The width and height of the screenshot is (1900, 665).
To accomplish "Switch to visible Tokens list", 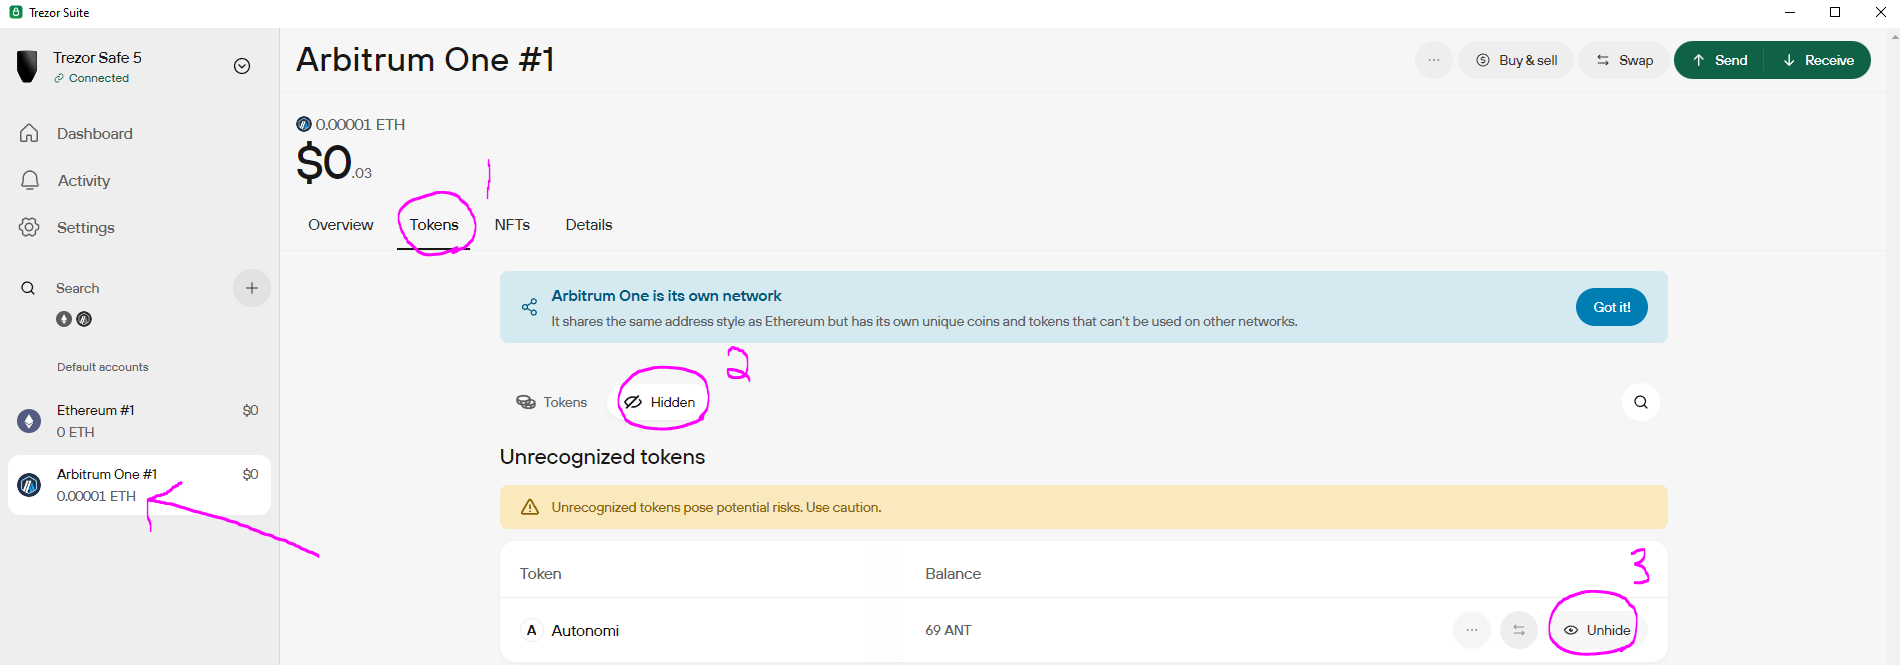I will pos(552,402).
